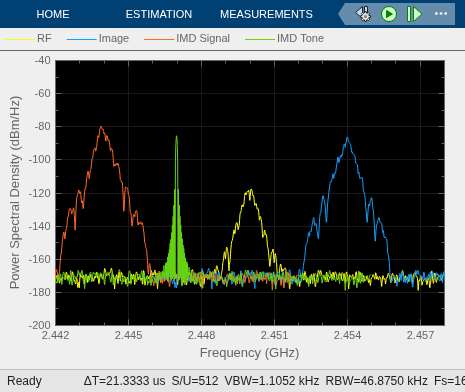Click the Step Forward button
The width and height of the screenshot is (465, 392).
[414, 14]
